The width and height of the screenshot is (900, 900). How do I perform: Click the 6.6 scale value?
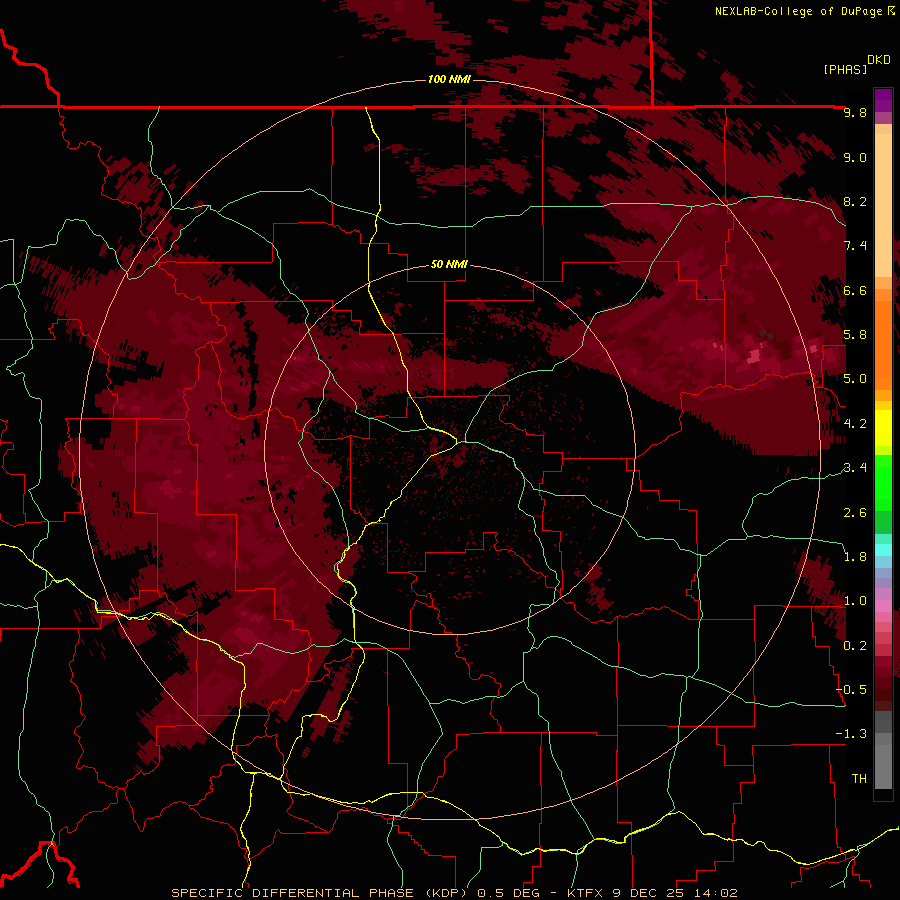pyautogui.click(x=855, y=290)
